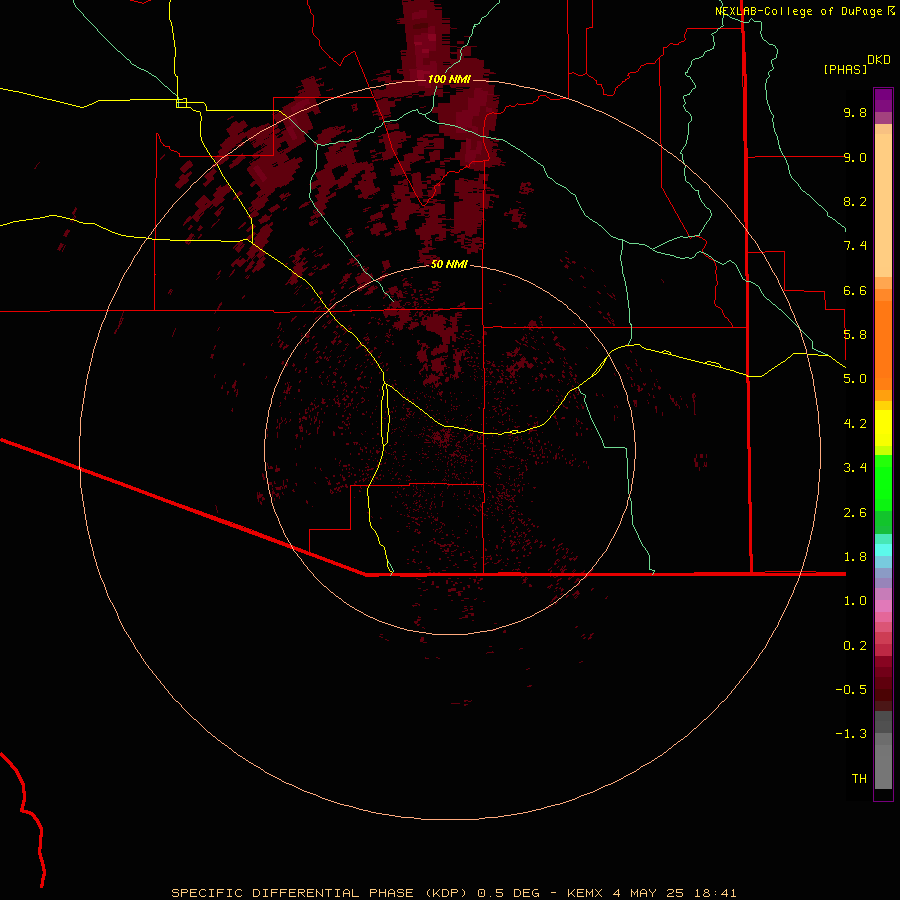900x900 pixels.
Task: Click the 3.4 value on color scale
Action: click(x=855, y=468)
